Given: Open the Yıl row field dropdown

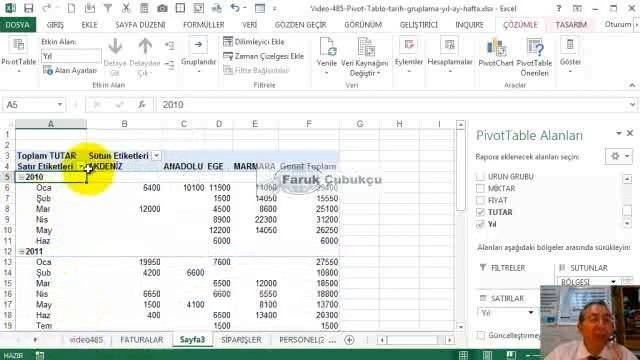Looking at the screenshot, I should (x=531, y=313).
